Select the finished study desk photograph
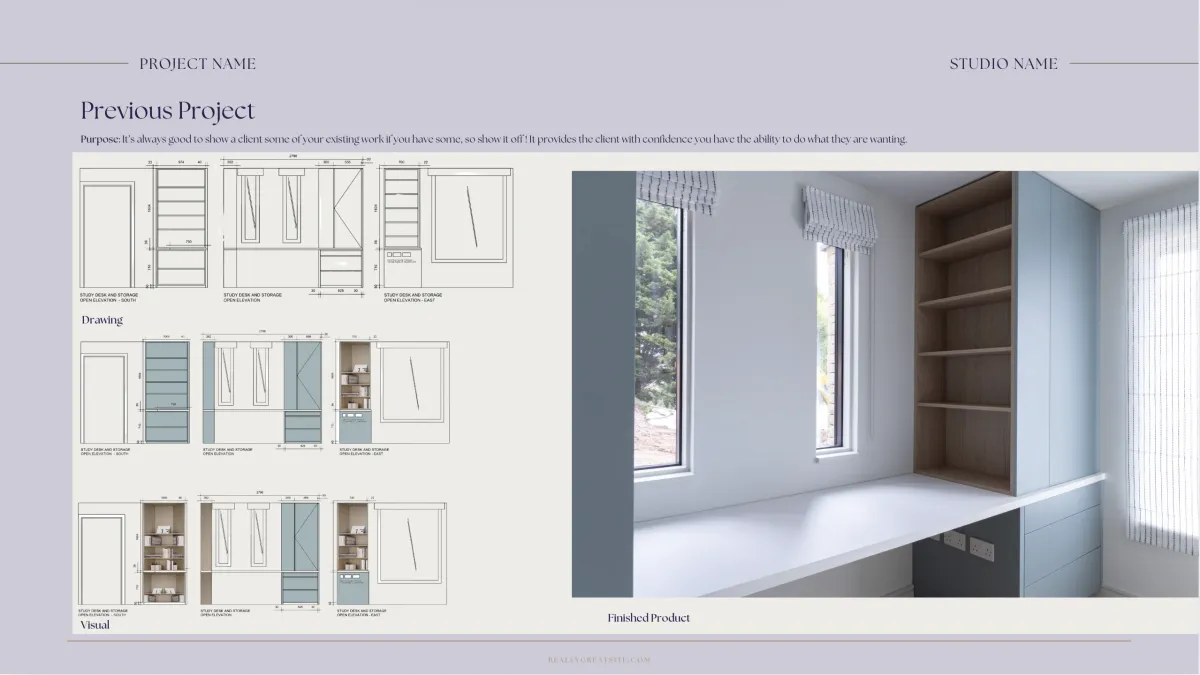1200x675 pixels. [x=885, y=384]
